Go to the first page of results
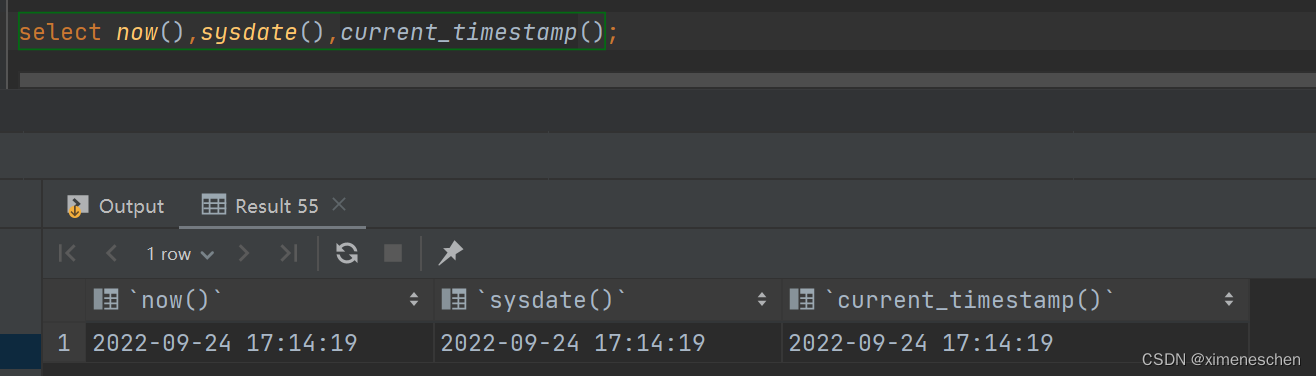The height and width of the screenshot is (376, 1316). [67, 253]
